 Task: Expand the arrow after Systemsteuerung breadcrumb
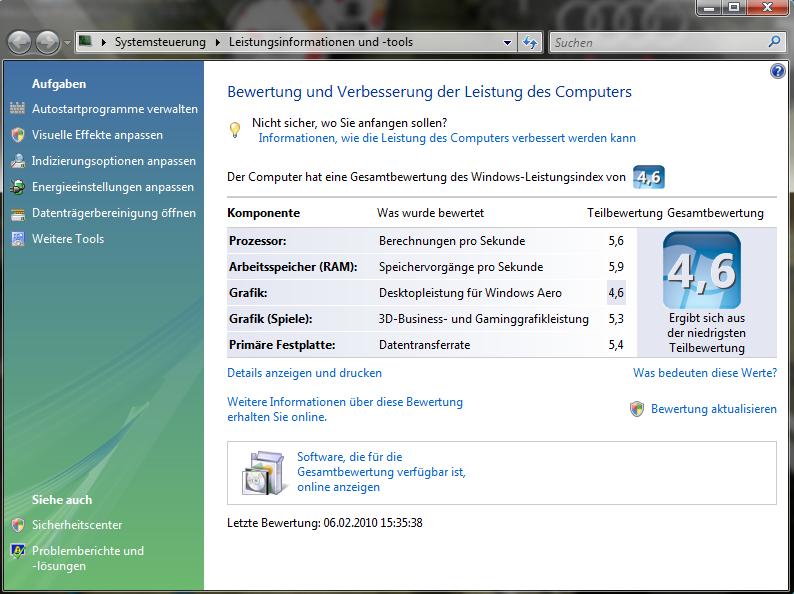pyautogui.click(x=218, y=43)
